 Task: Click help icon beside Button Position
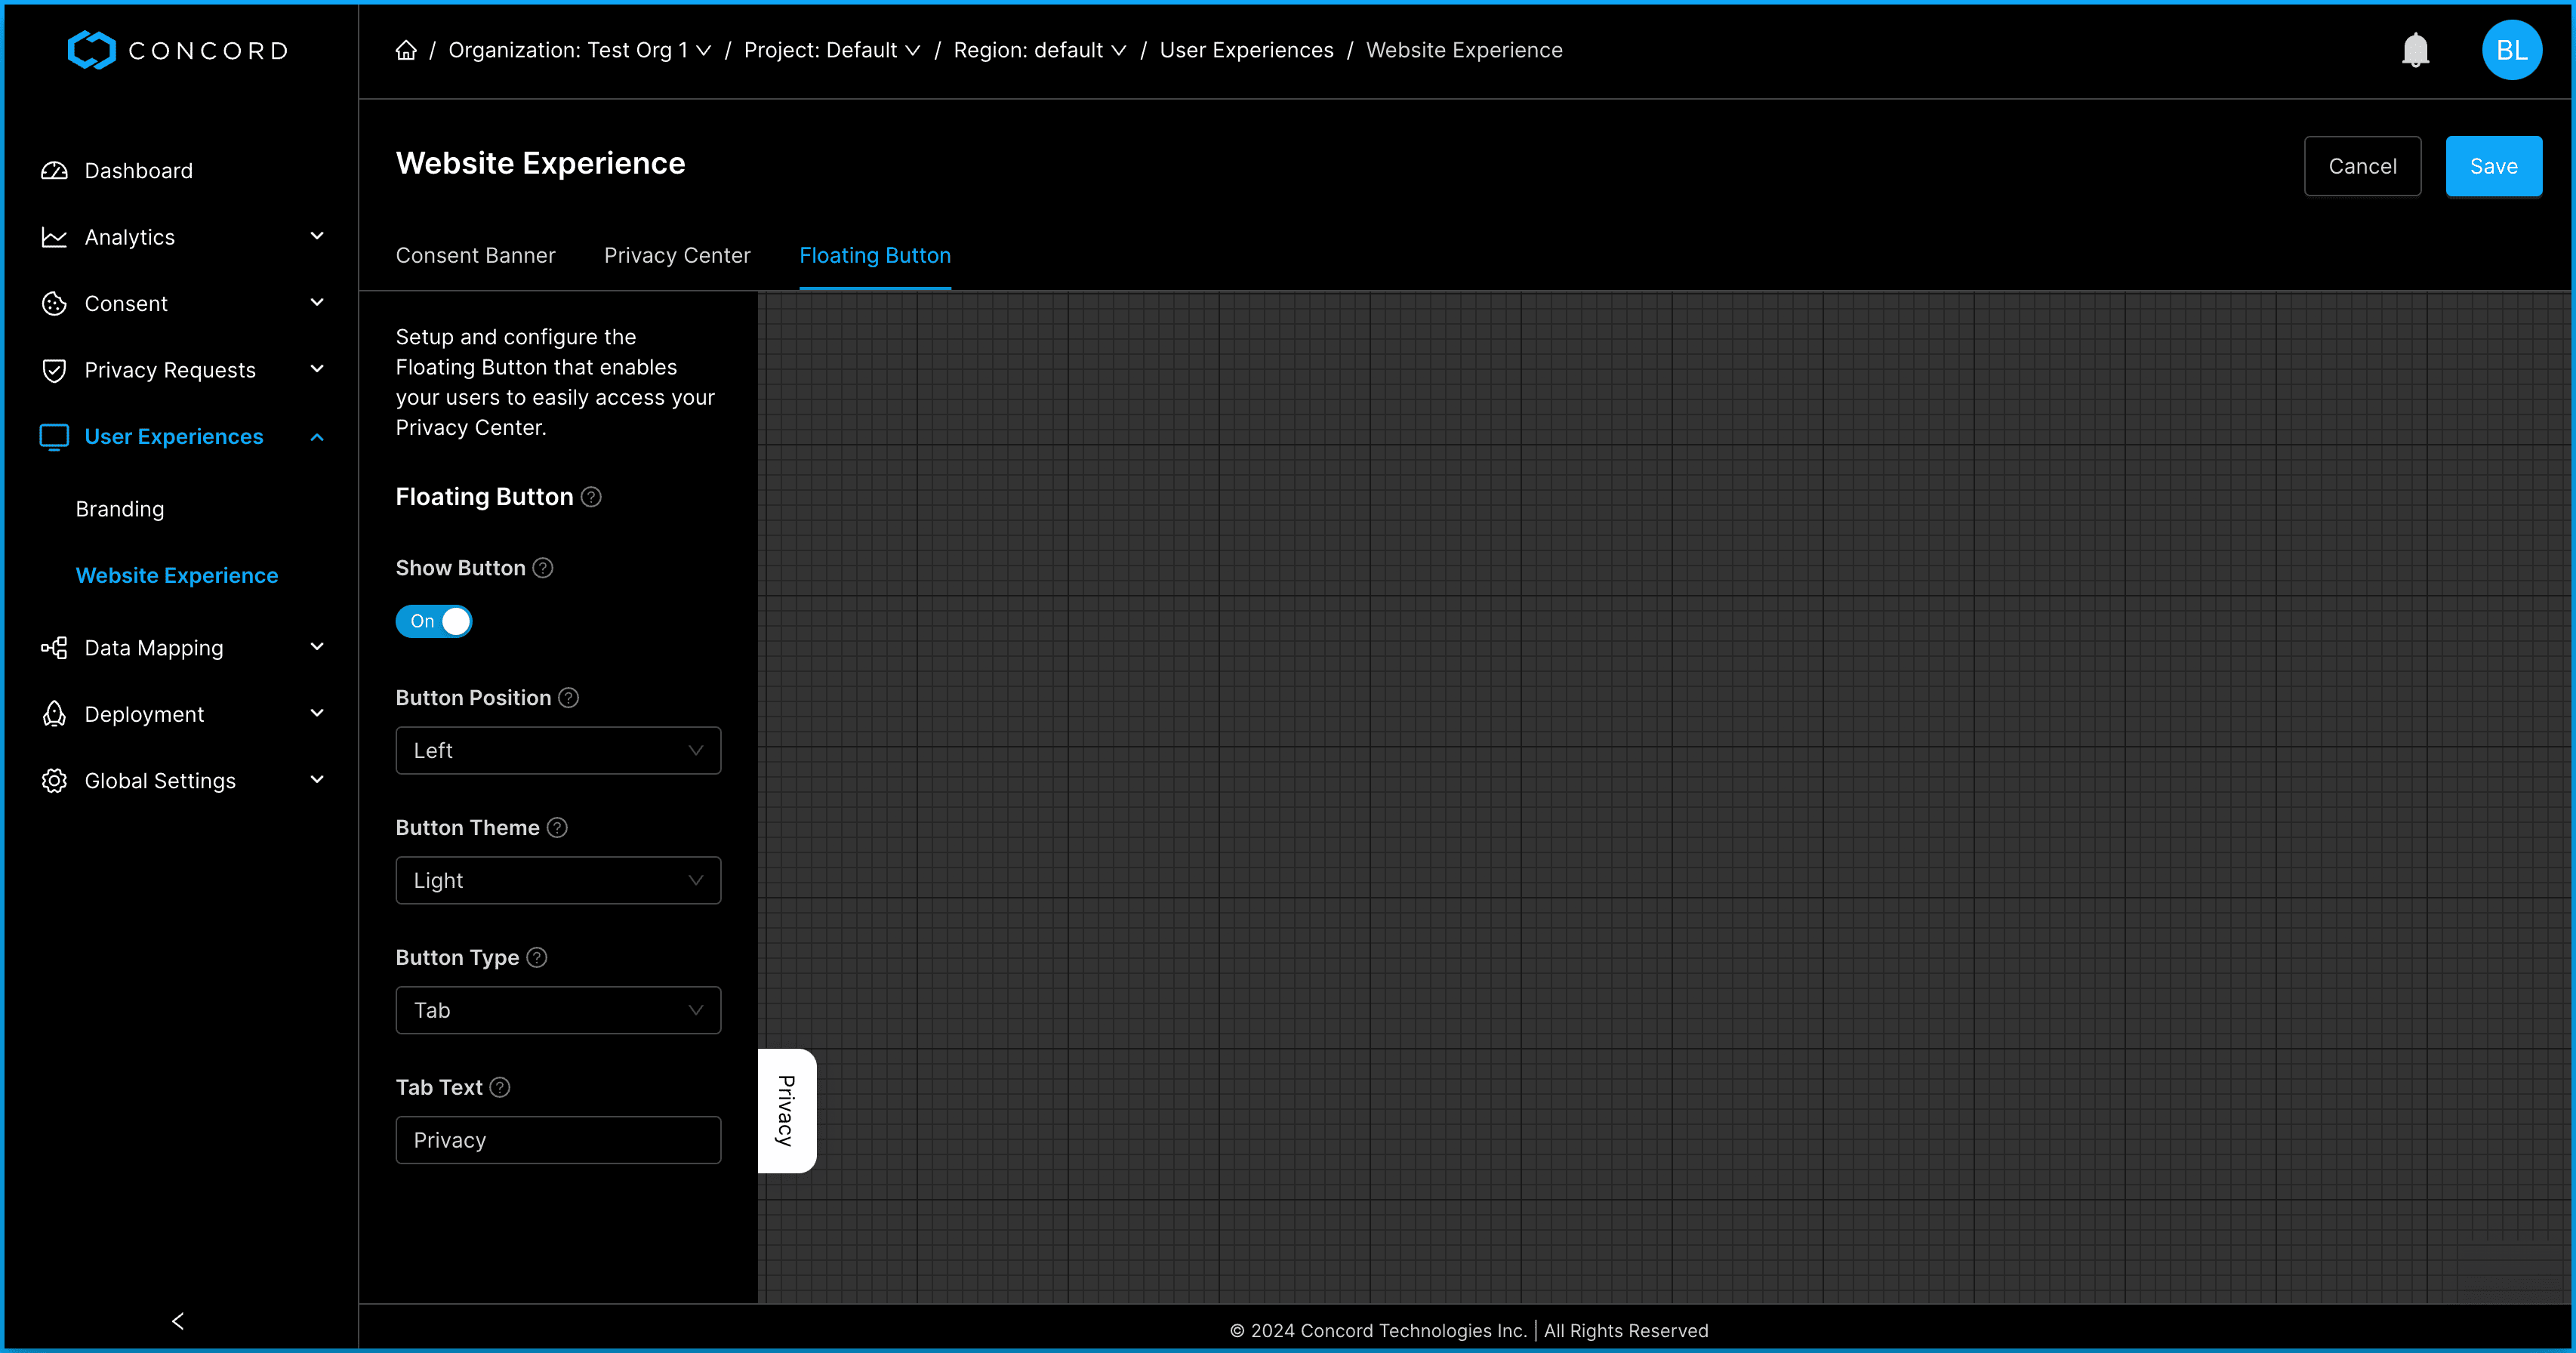click(x=568, y=698)
